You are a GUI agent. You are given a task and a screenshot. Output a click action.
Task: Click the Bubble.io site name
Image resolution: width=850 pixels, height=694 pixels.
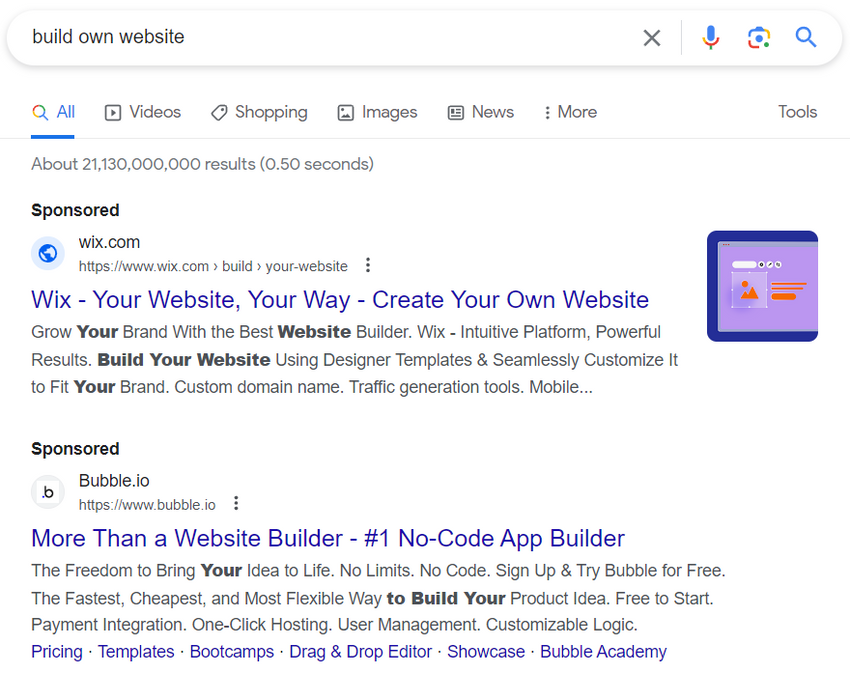click(x=114, y=481)
